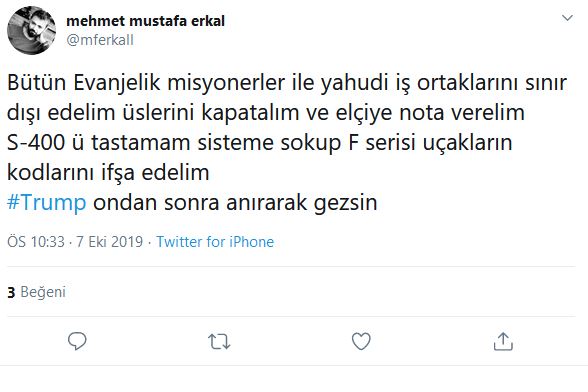Viewport: 588px width, 392px height.
Task: Click the word Evanjelik in the tweet
Action: click(x=117, y=83)
